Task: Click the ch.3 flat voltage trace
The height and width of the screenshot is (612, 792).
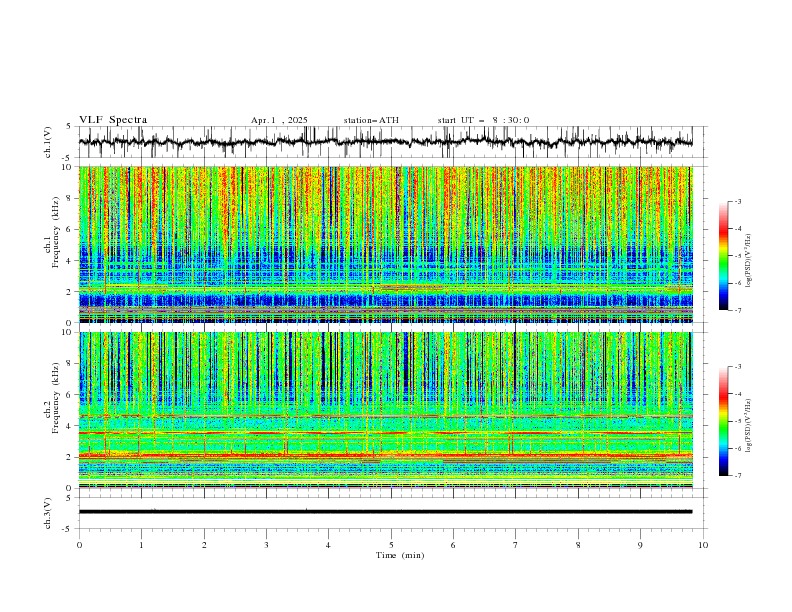Action: tap(385, 512)
